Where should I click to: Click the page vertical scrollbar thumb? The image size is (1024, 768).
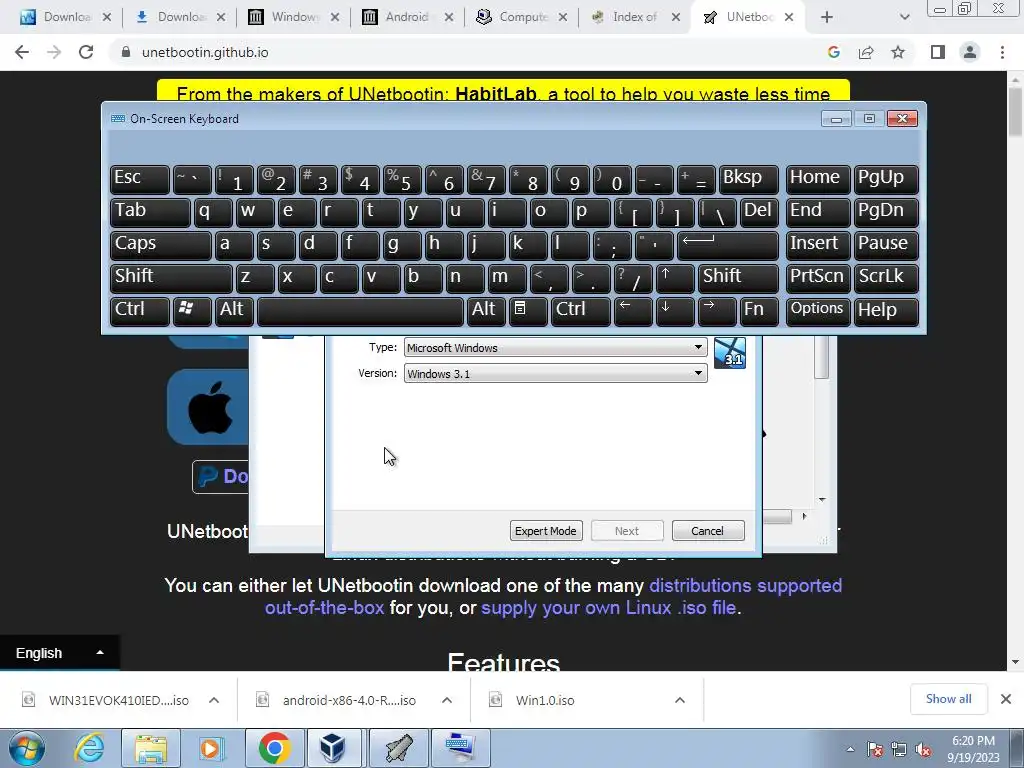coord(1016,112)
